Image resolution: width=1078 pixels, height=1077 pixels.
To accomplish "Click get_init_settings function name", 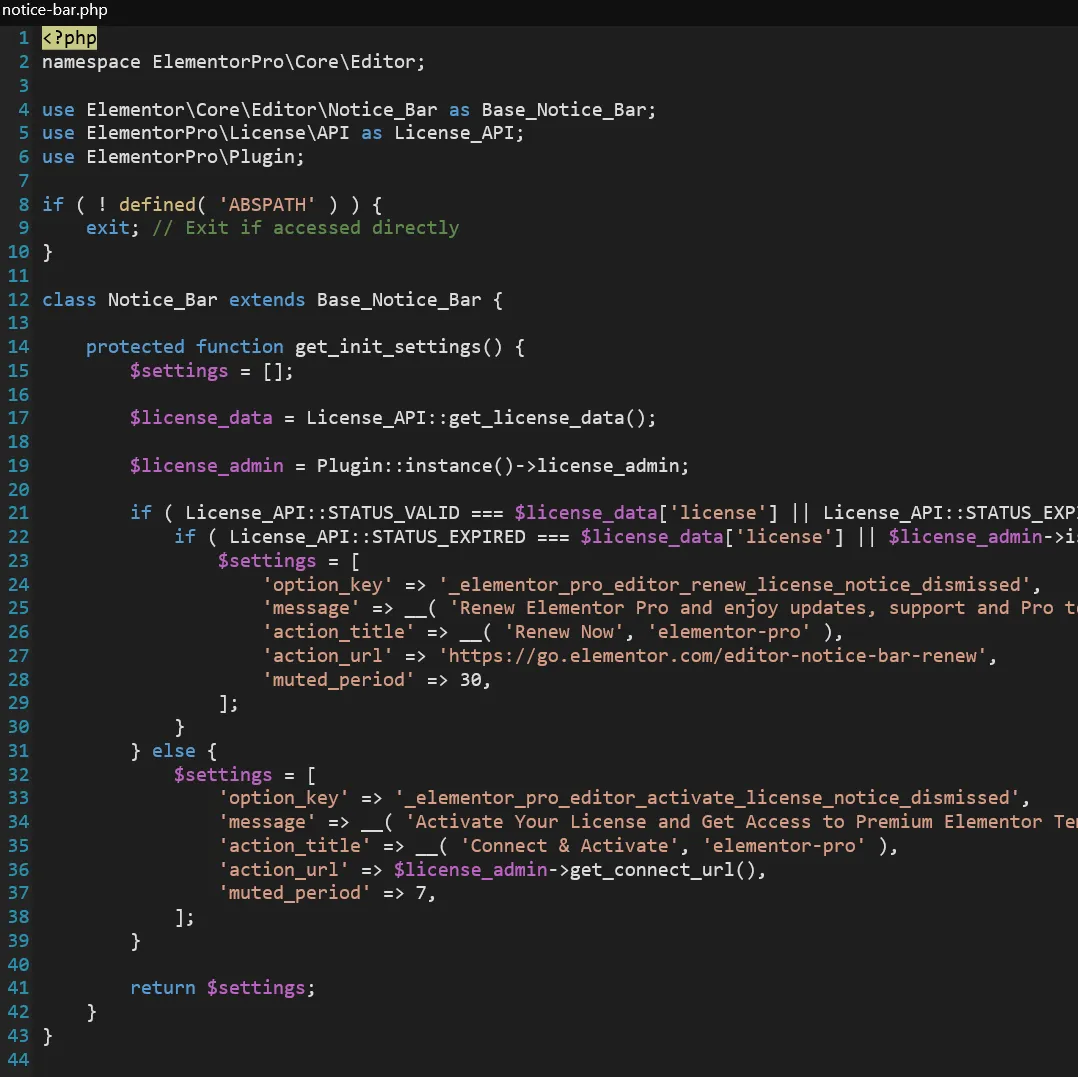I will 388,347.
